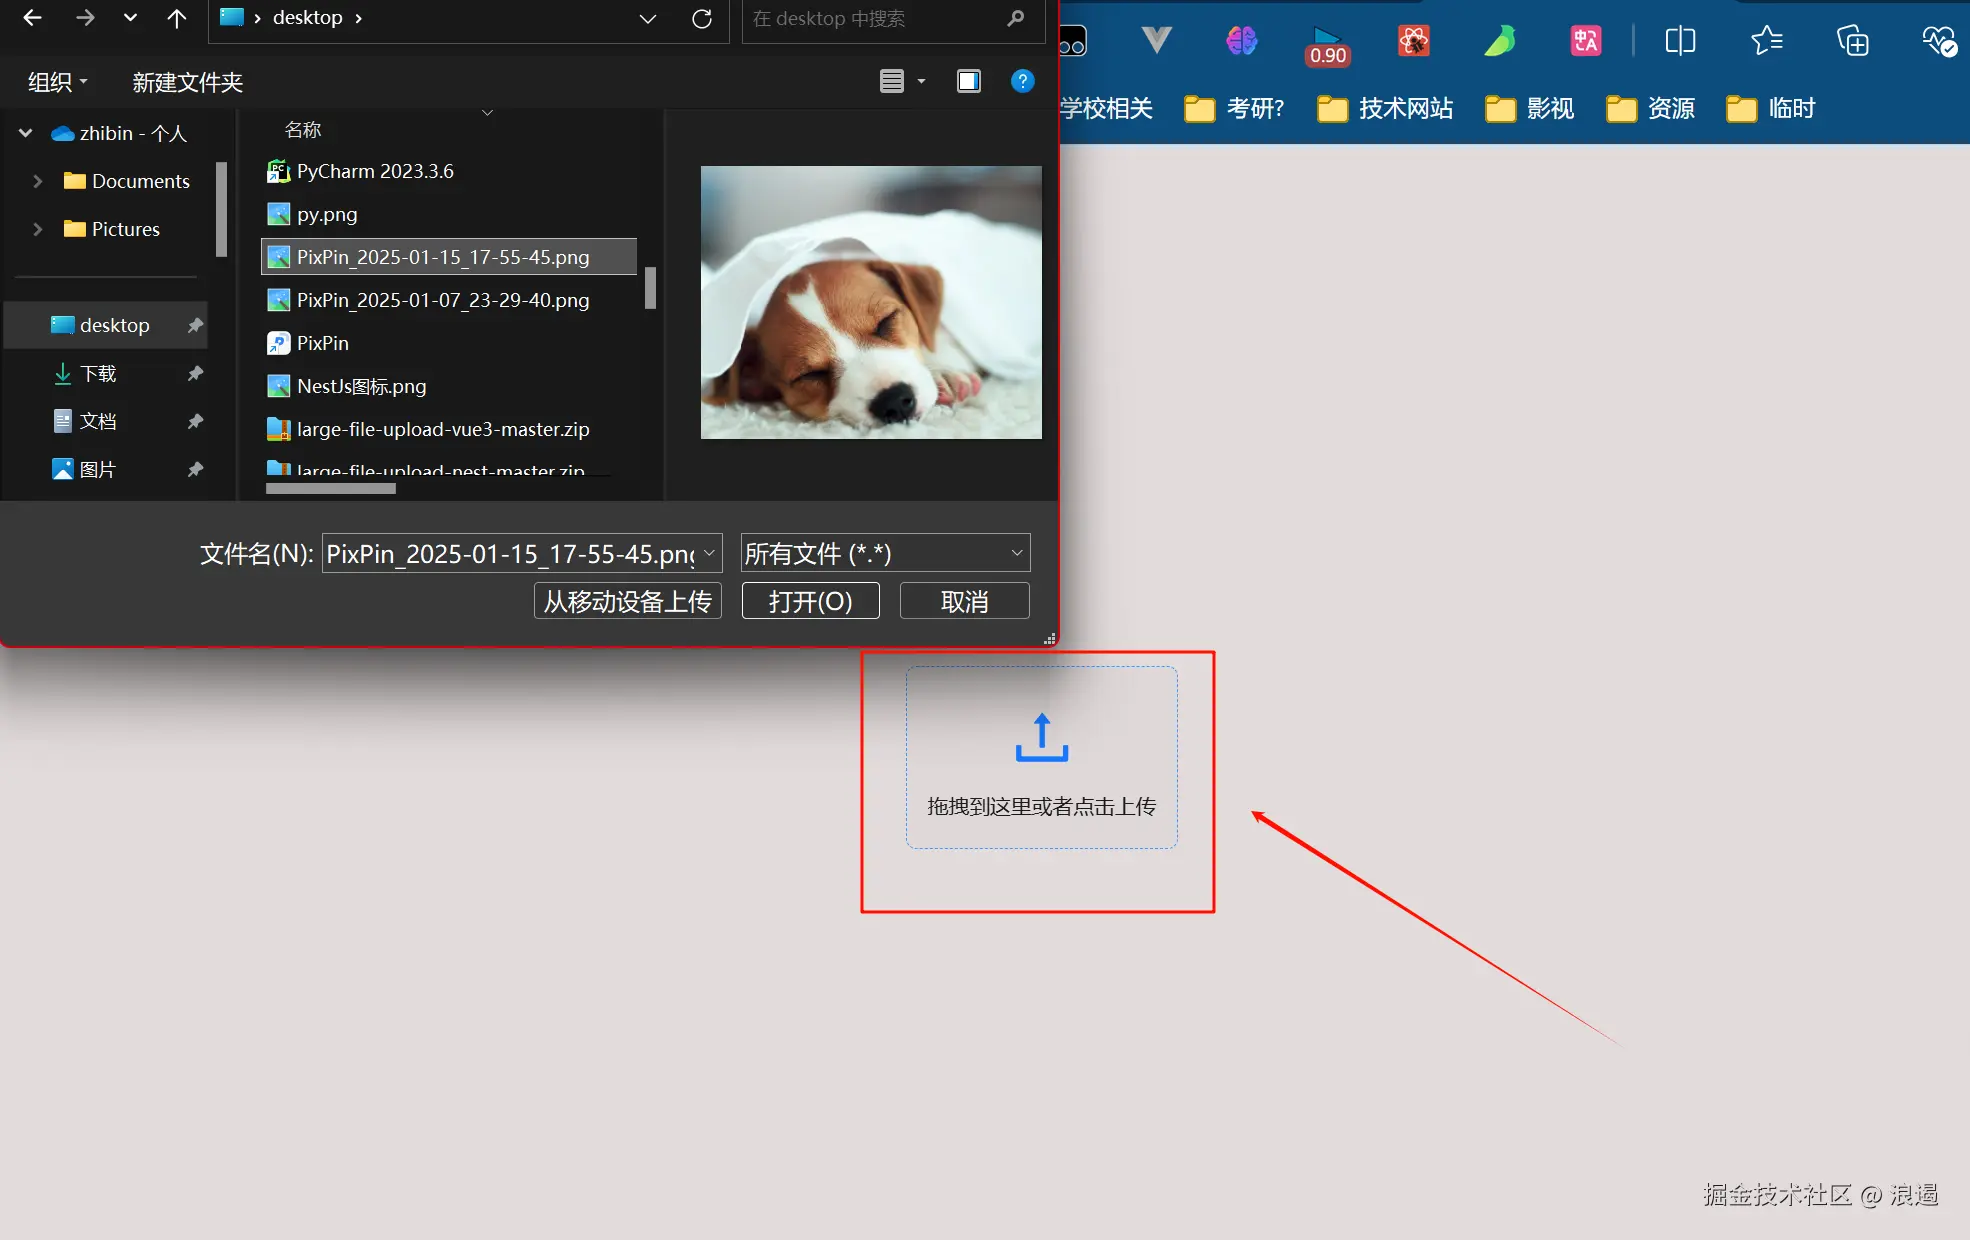The width and height of the screenshot is (1970, 1240).
Task: Collapse the zhibin OneDrive tree node
Action: (x=26, y=133)
